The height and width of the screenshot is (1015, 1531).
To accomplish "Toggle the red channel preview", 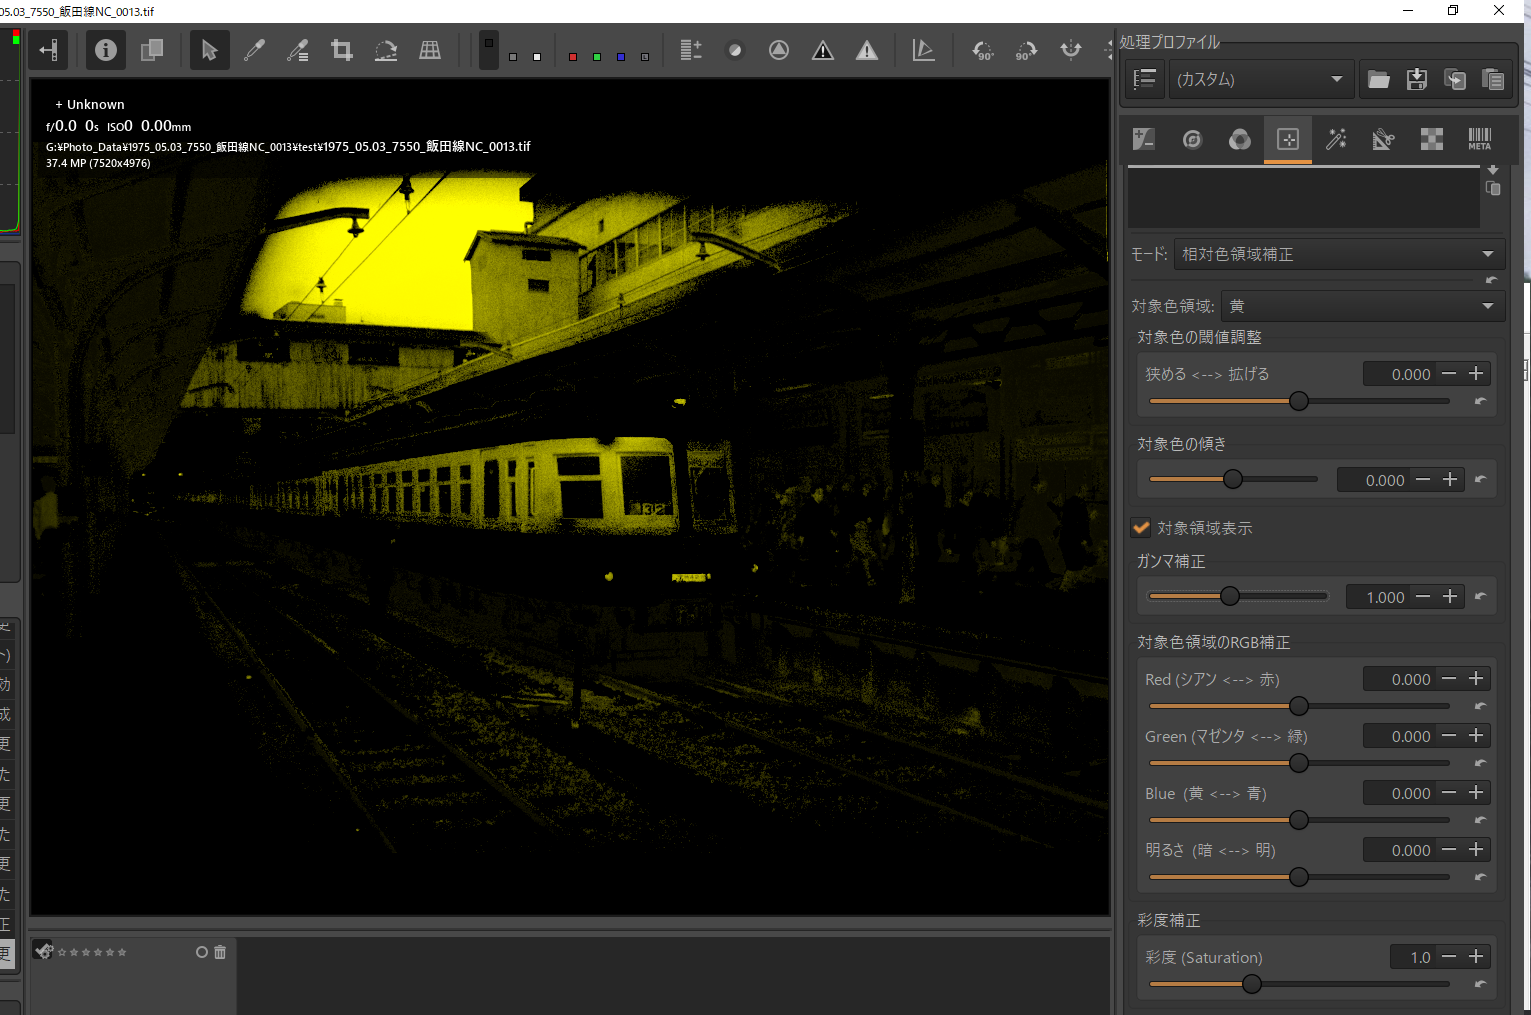I will coord(572,57).
